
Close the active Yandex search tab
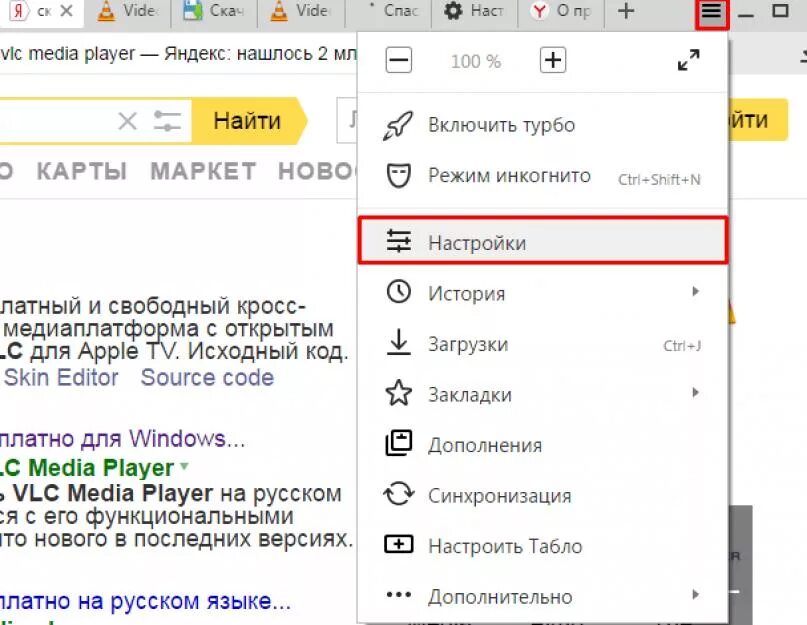[x=66, y=11]
